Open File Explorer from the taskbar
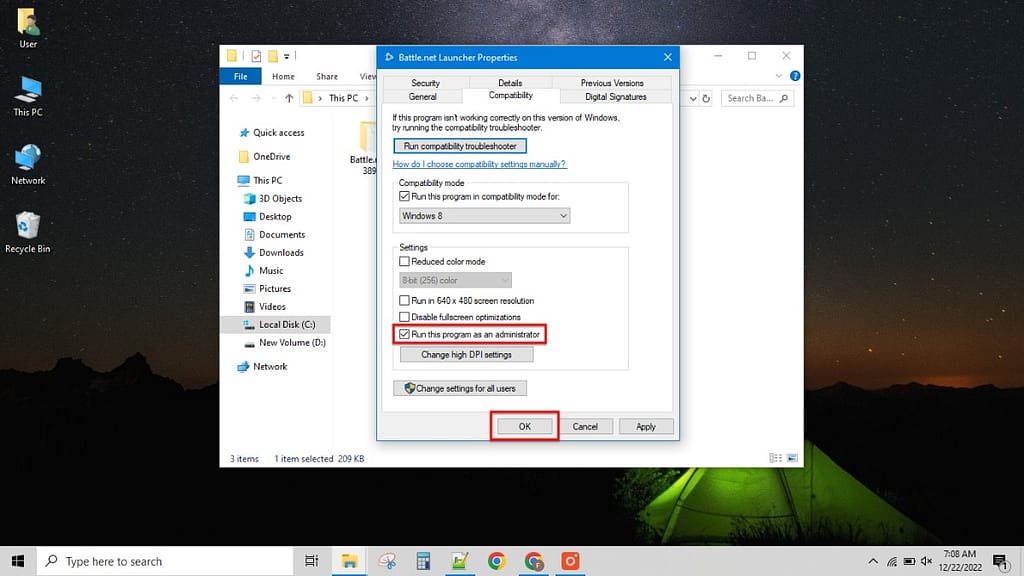 pos(349,561)
